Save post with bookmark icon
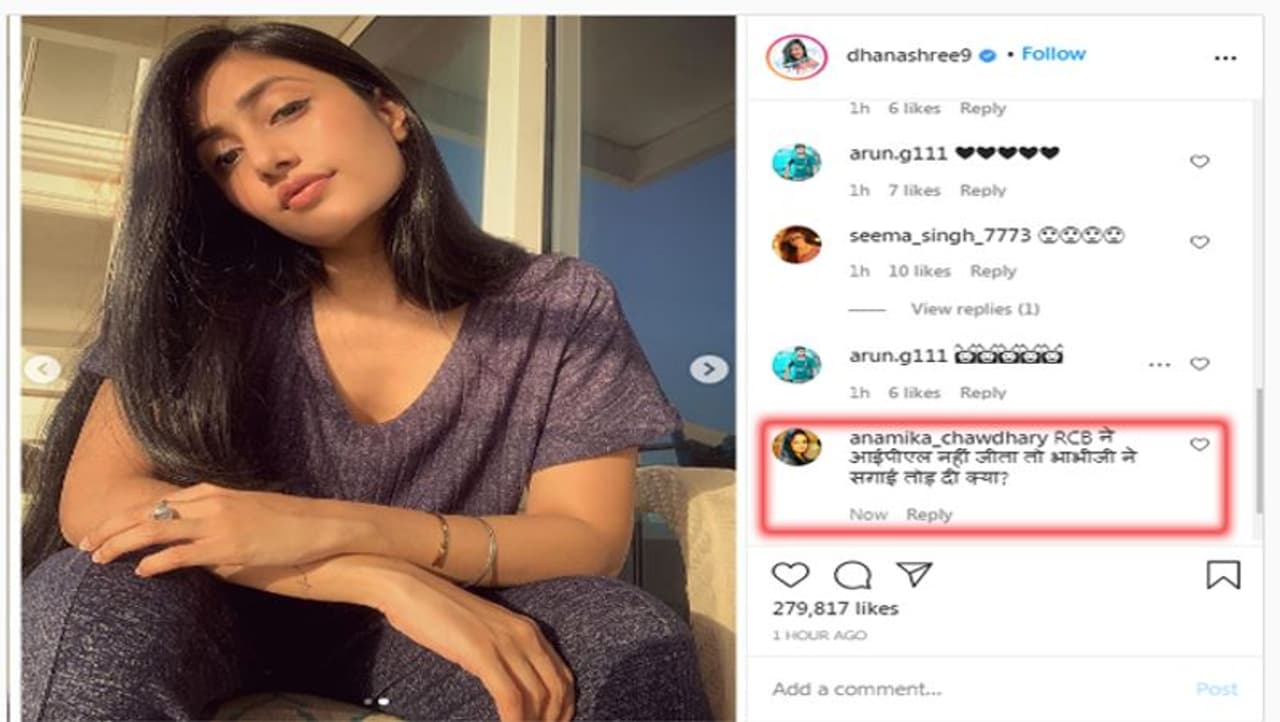 1223,575
